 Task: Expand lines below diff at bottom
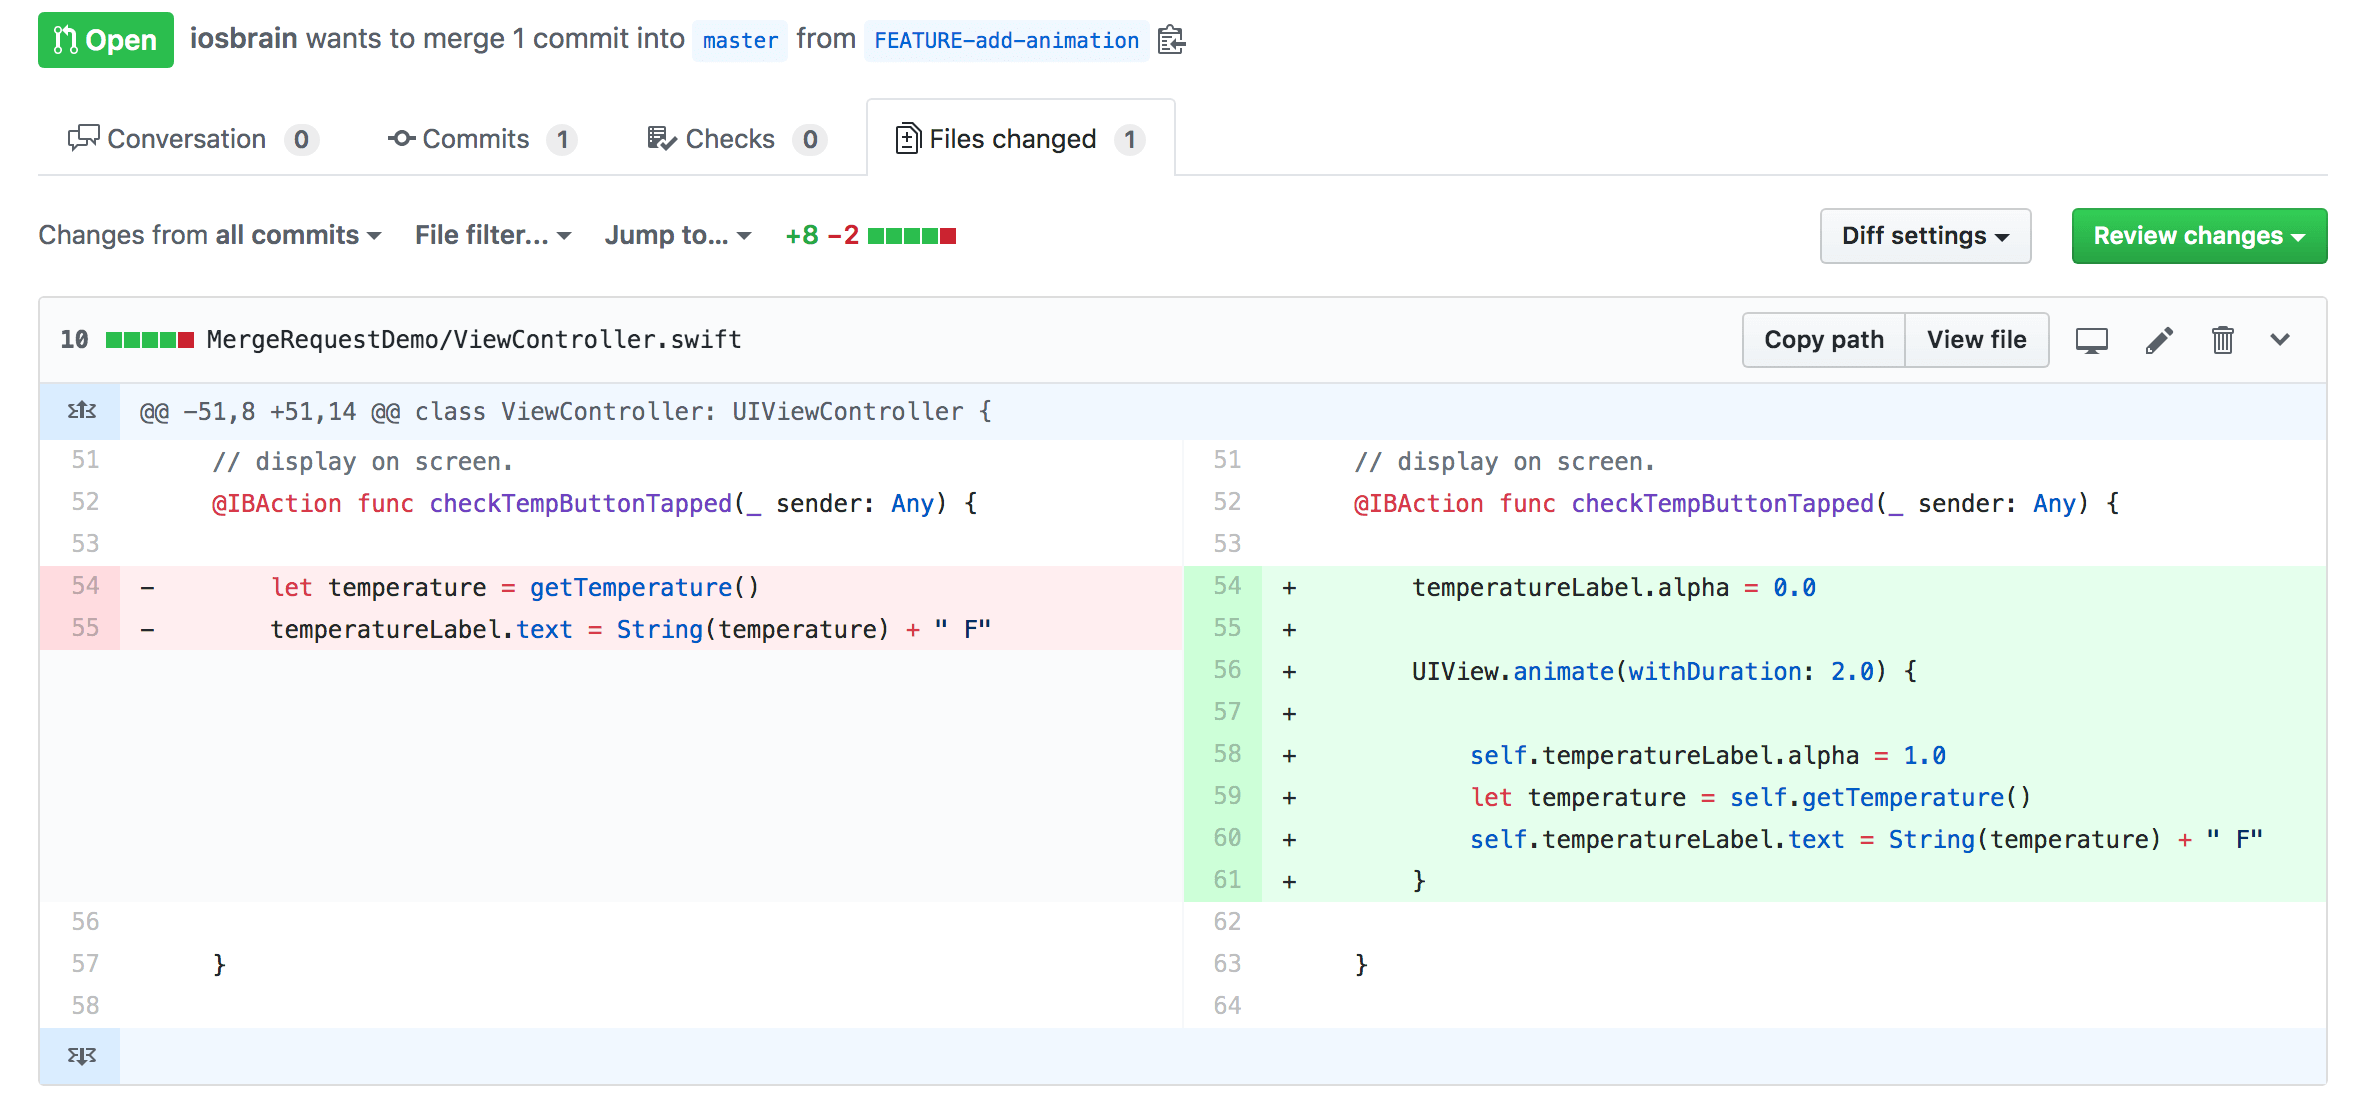(x=81, y=1056)
